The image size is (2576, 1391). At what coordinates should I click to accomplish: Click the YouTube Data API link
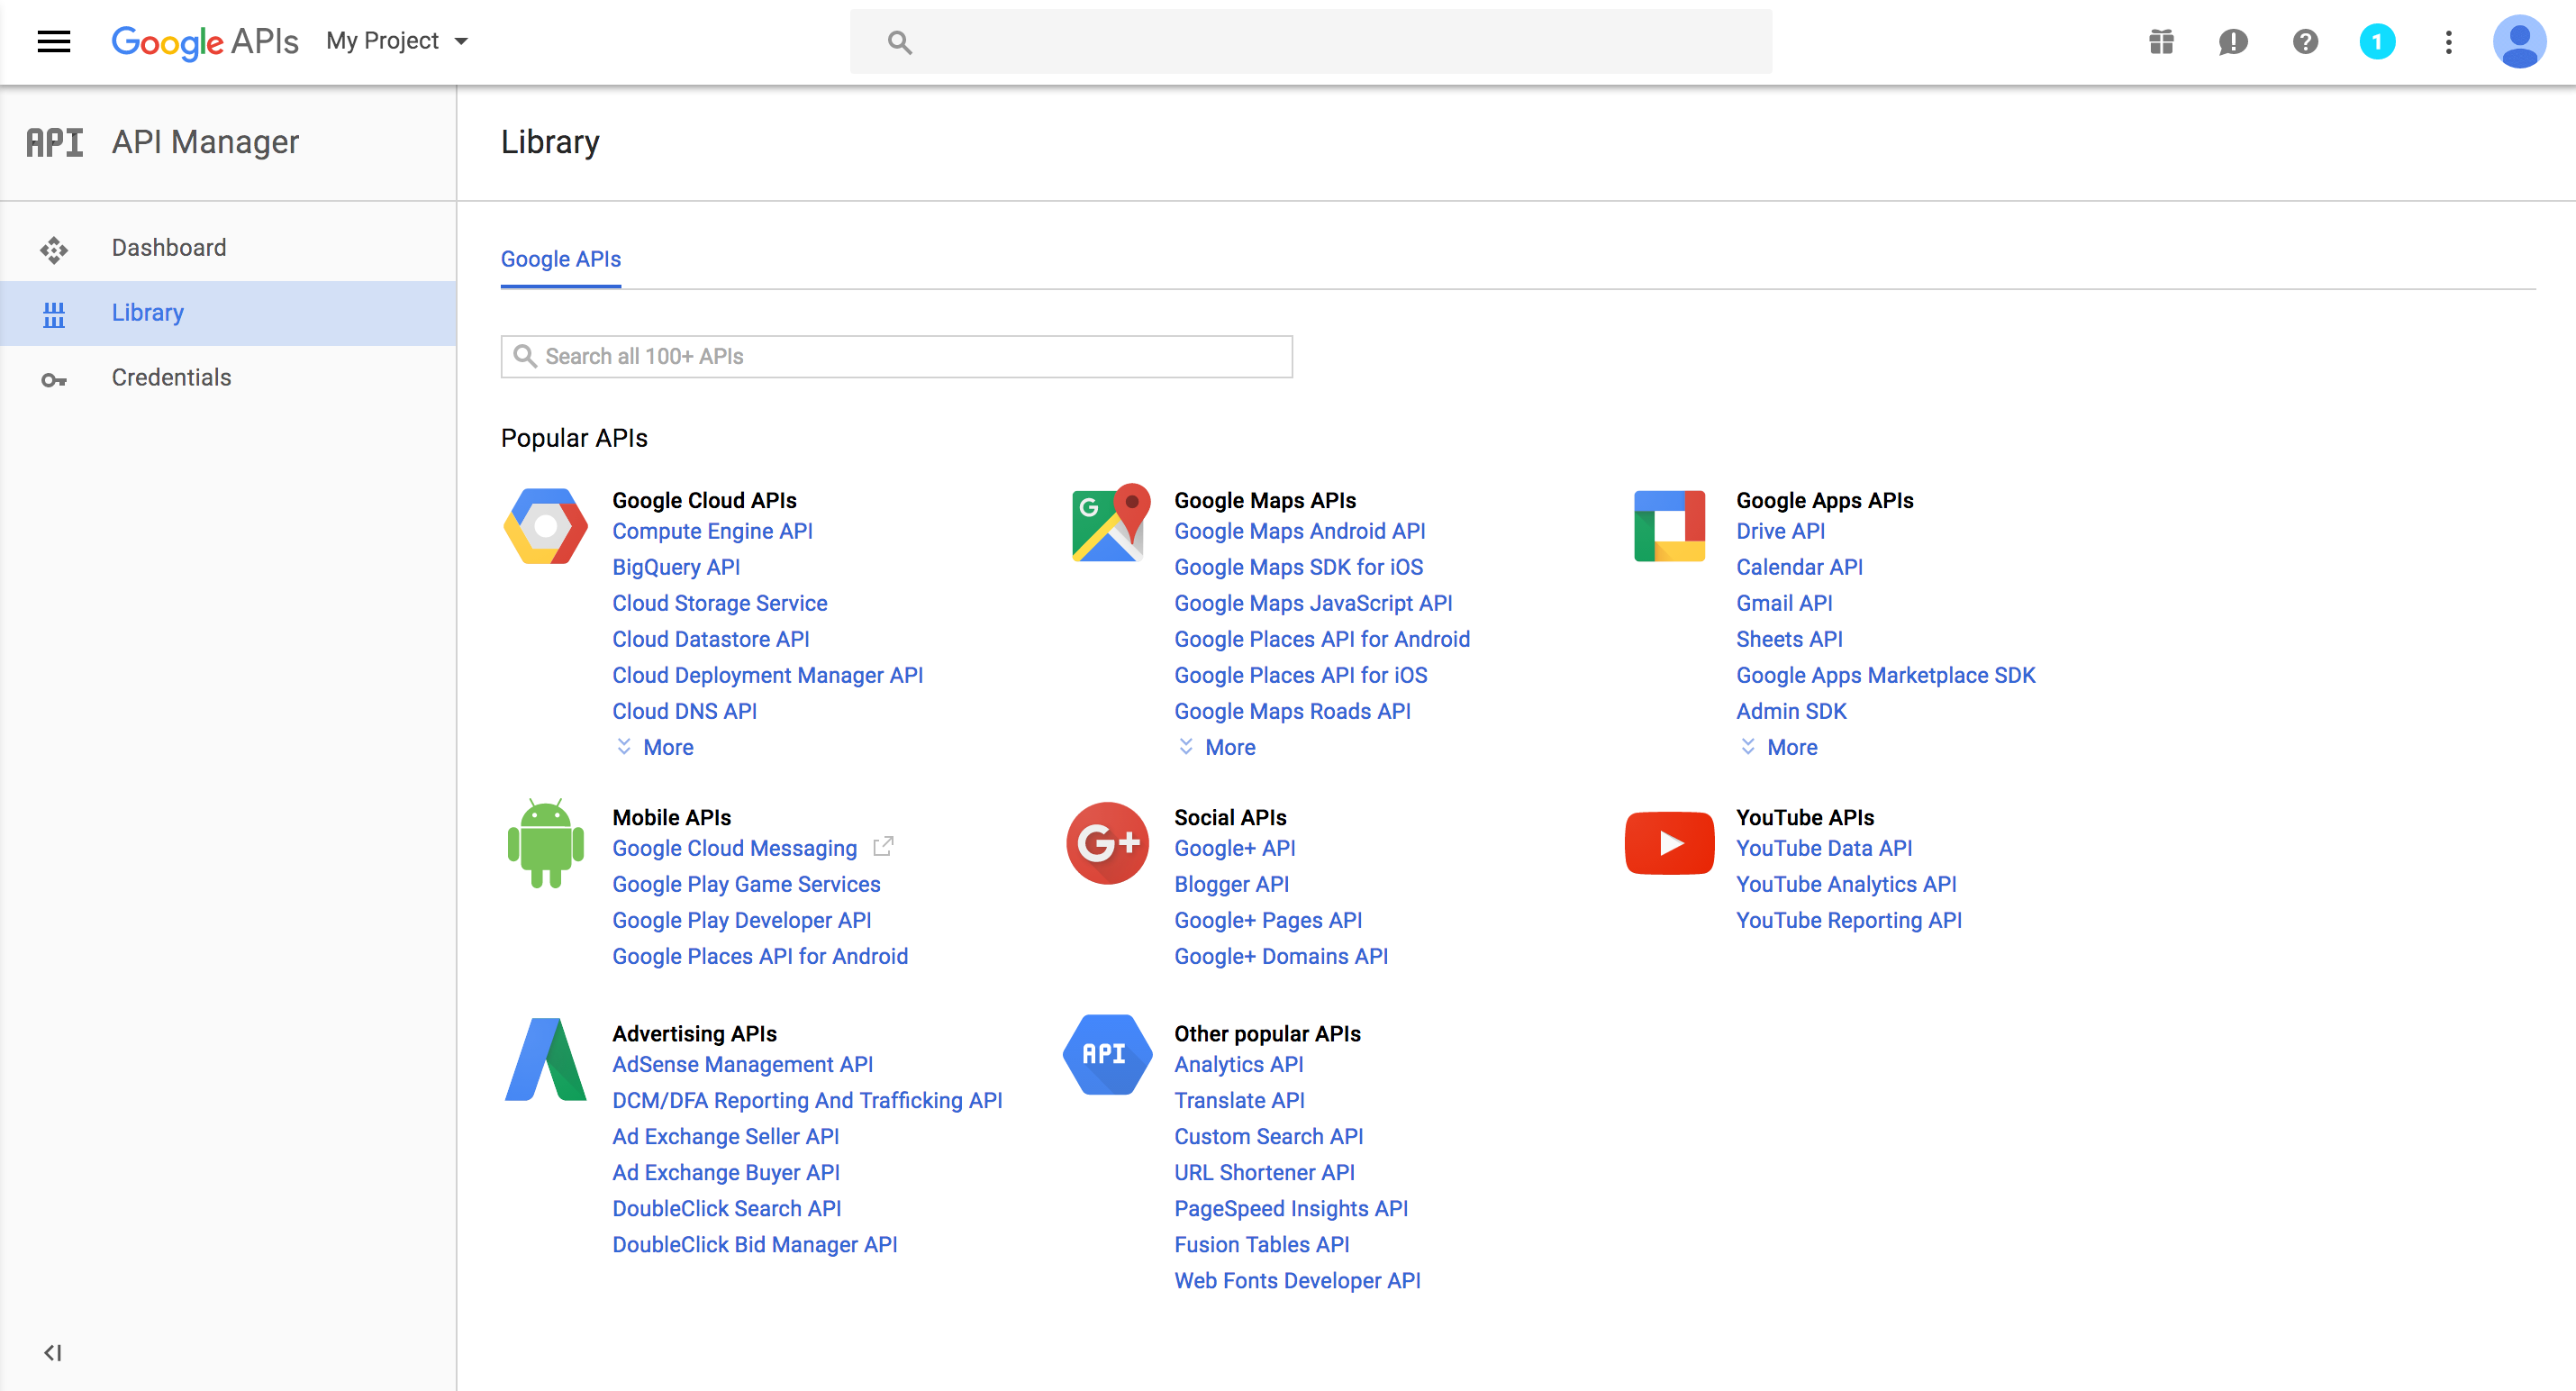1819,848
